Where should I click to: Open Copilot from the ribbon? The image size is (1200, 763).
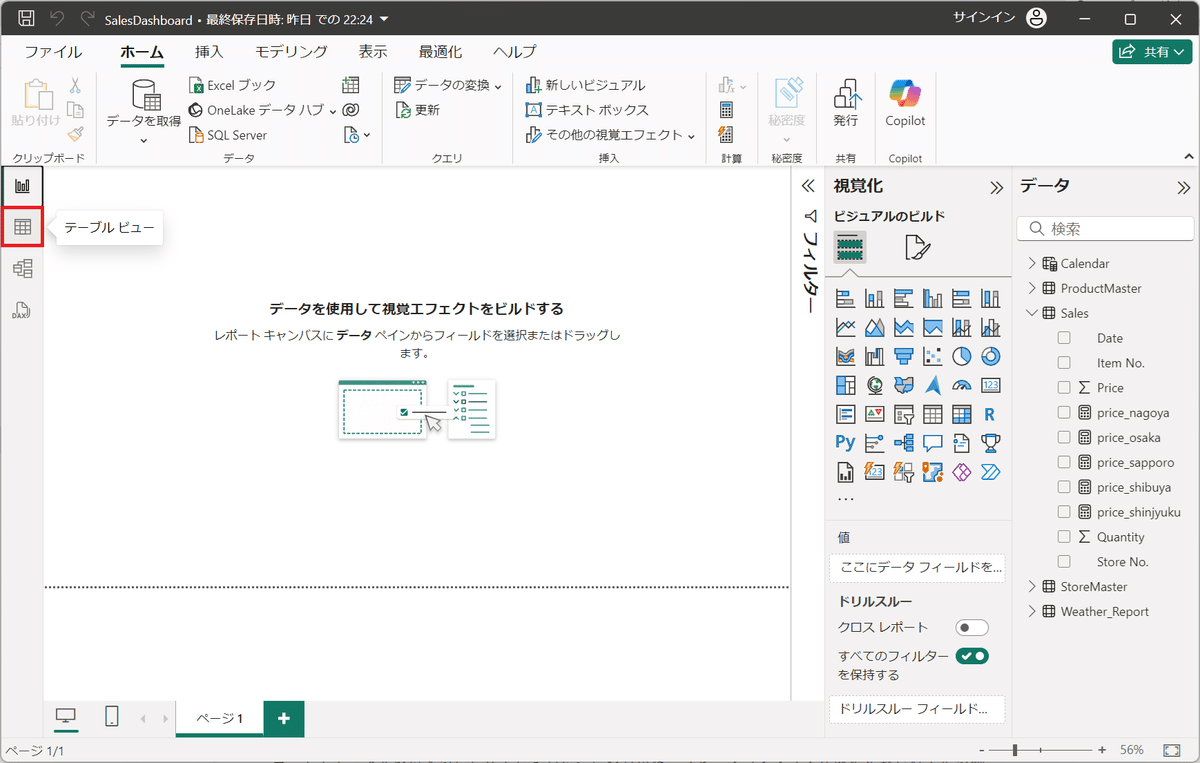[905, 104]
